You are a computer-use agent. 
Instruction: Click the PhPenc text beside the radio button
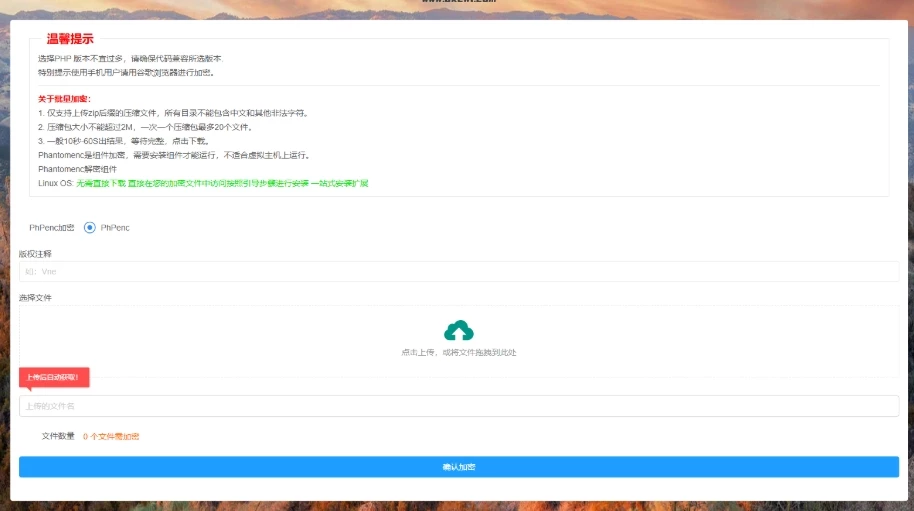(115, 228)
